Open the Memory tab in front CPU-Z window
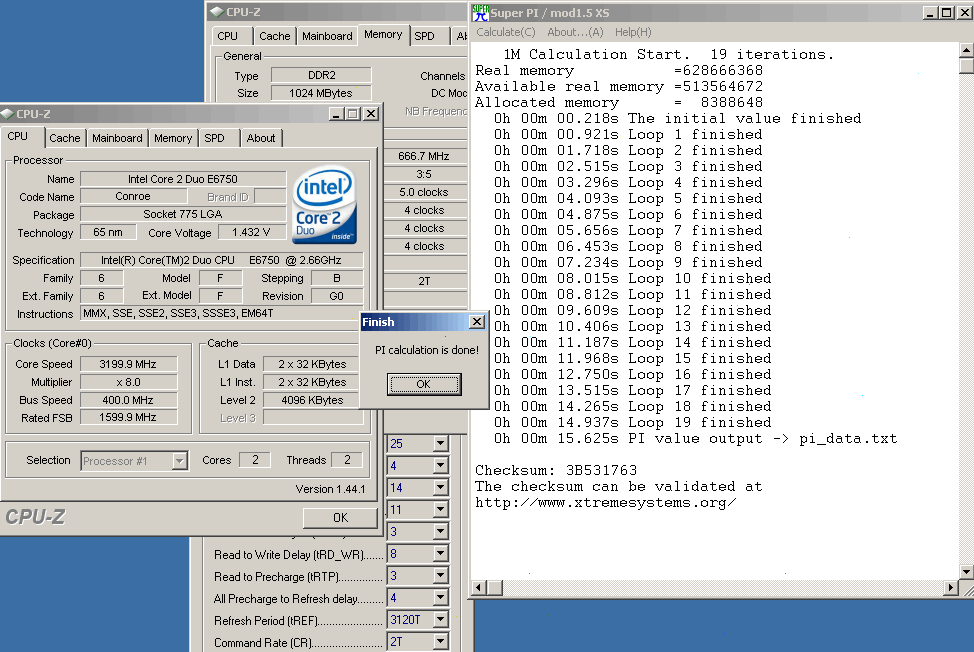 tap(173, 138)
